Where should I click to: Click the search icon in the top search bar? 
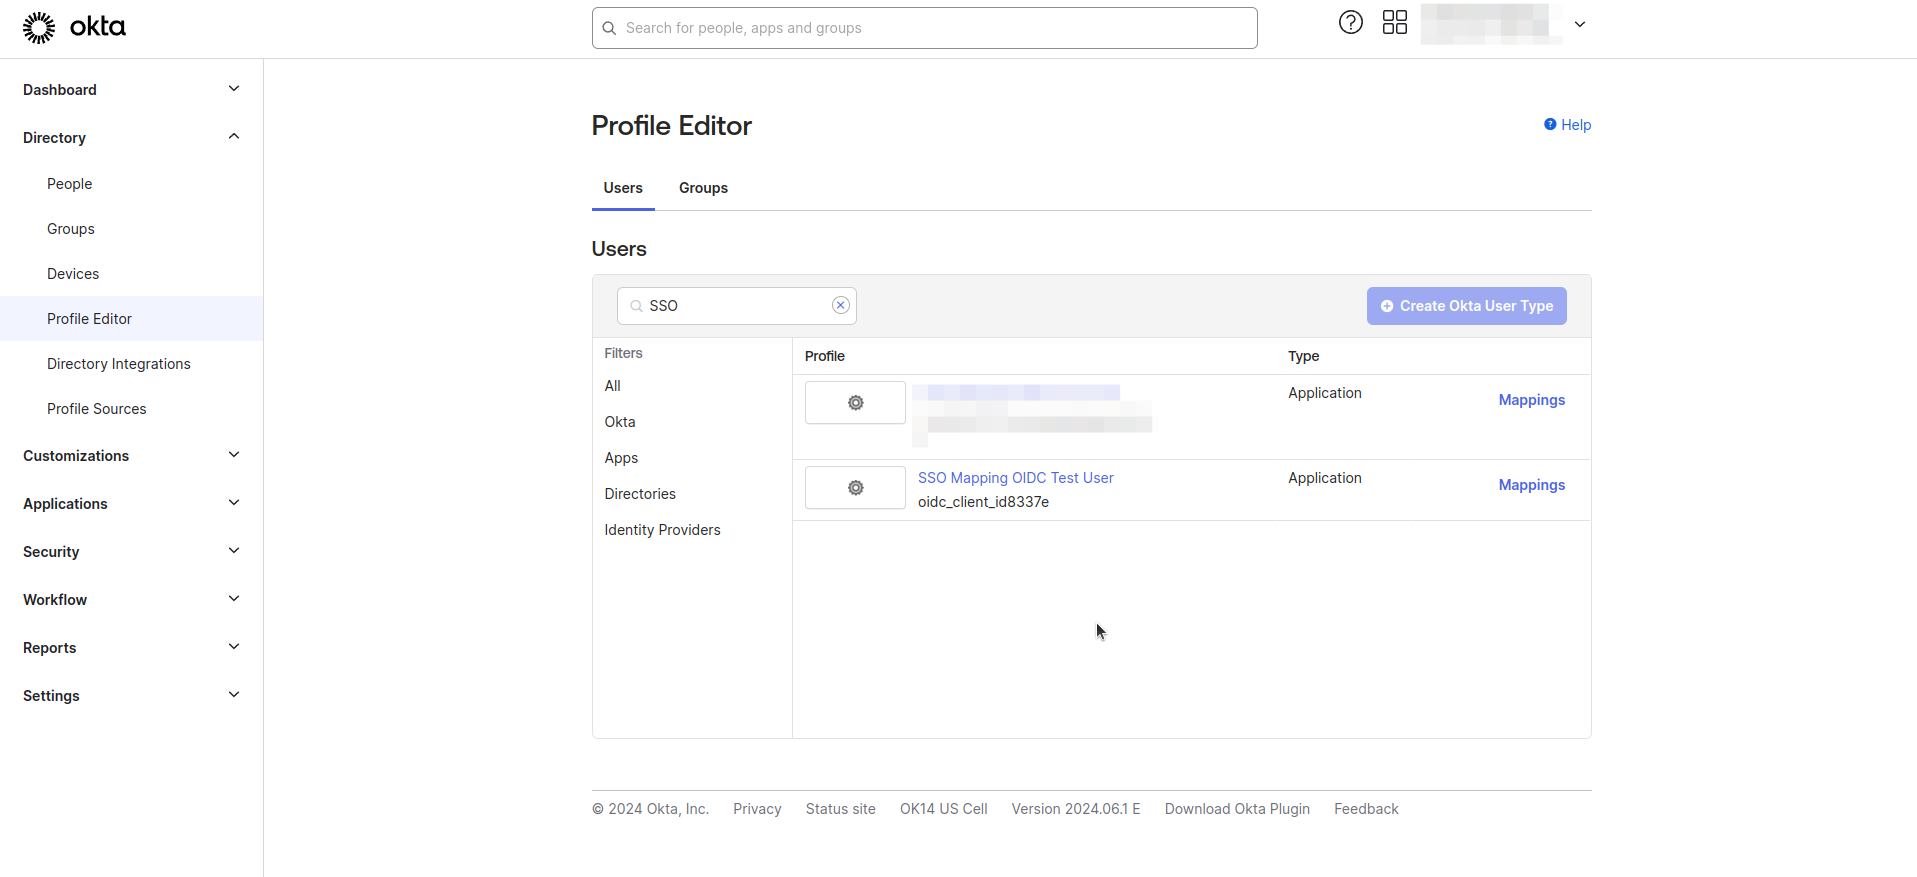coord(609,28)
